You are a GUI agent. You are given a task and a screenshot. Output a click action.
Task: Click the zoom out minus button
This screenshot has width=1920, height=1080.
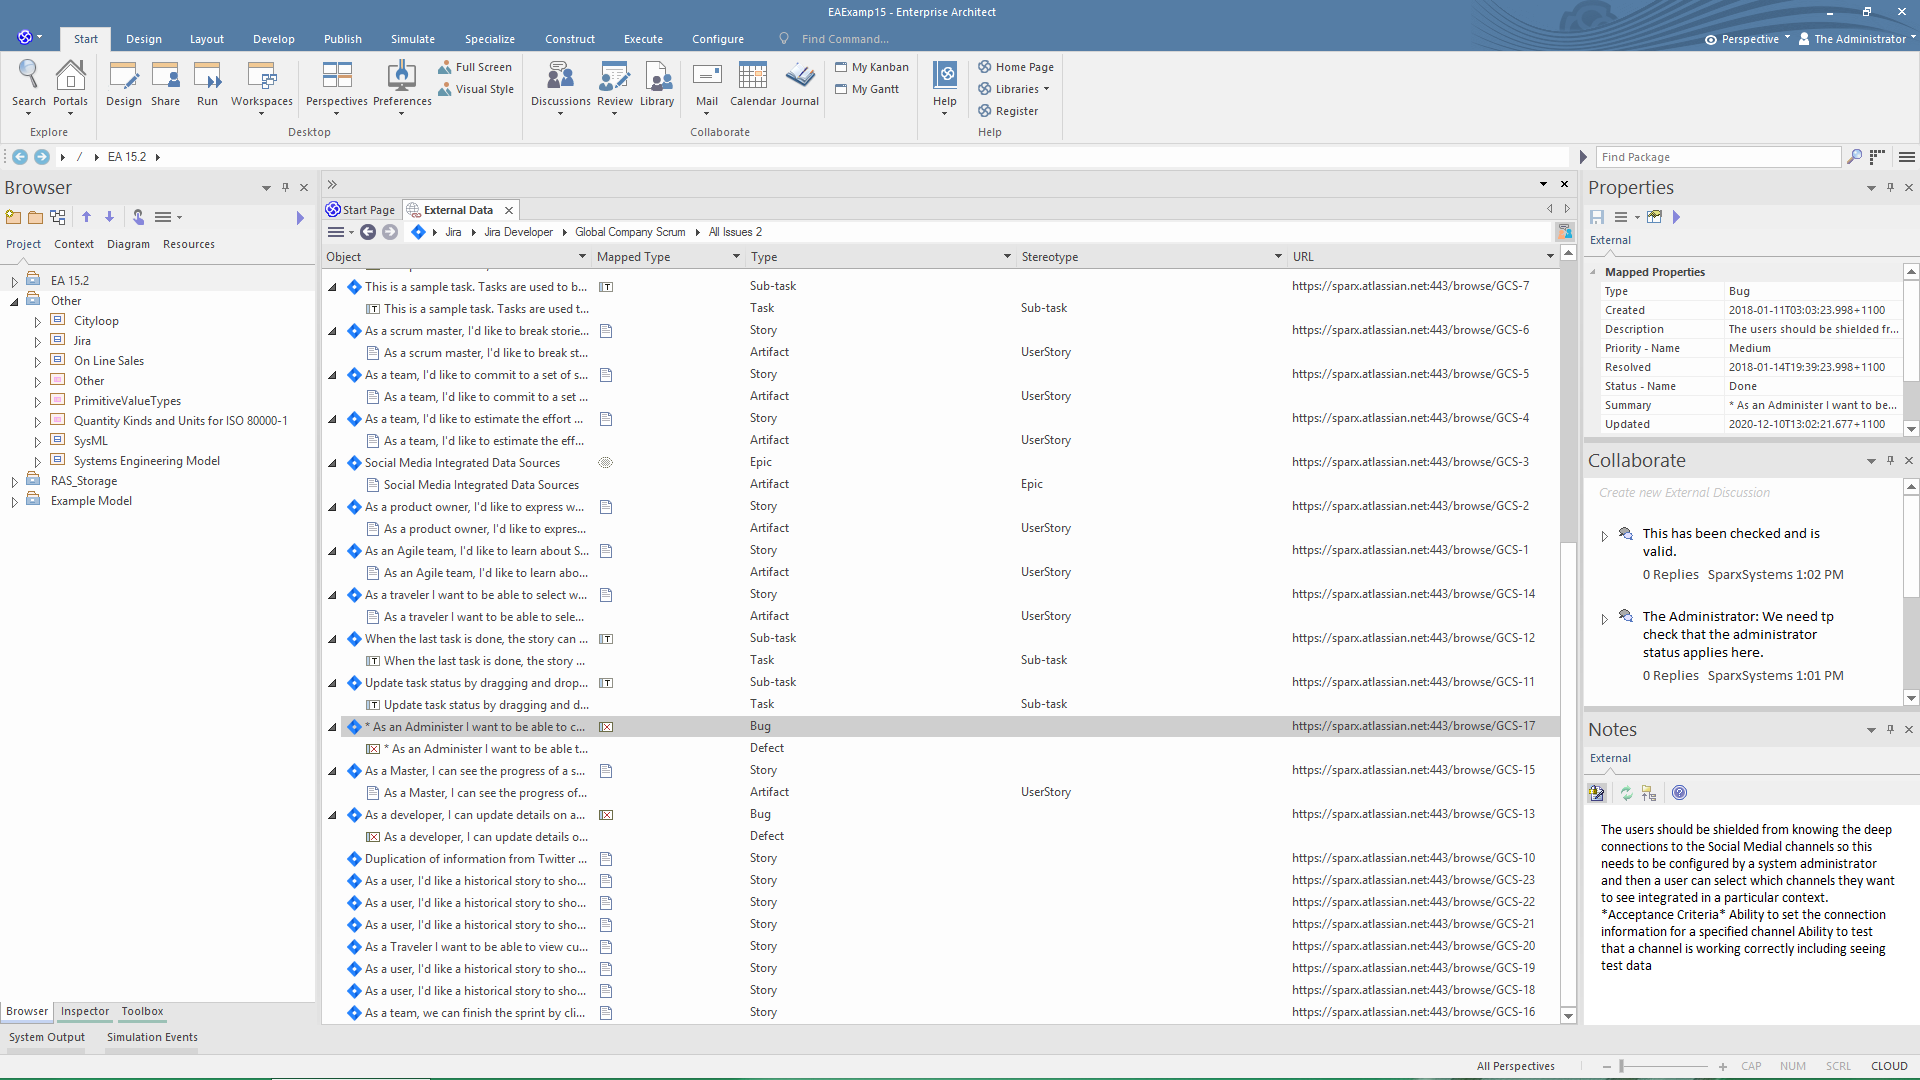pos(1606,1067)
